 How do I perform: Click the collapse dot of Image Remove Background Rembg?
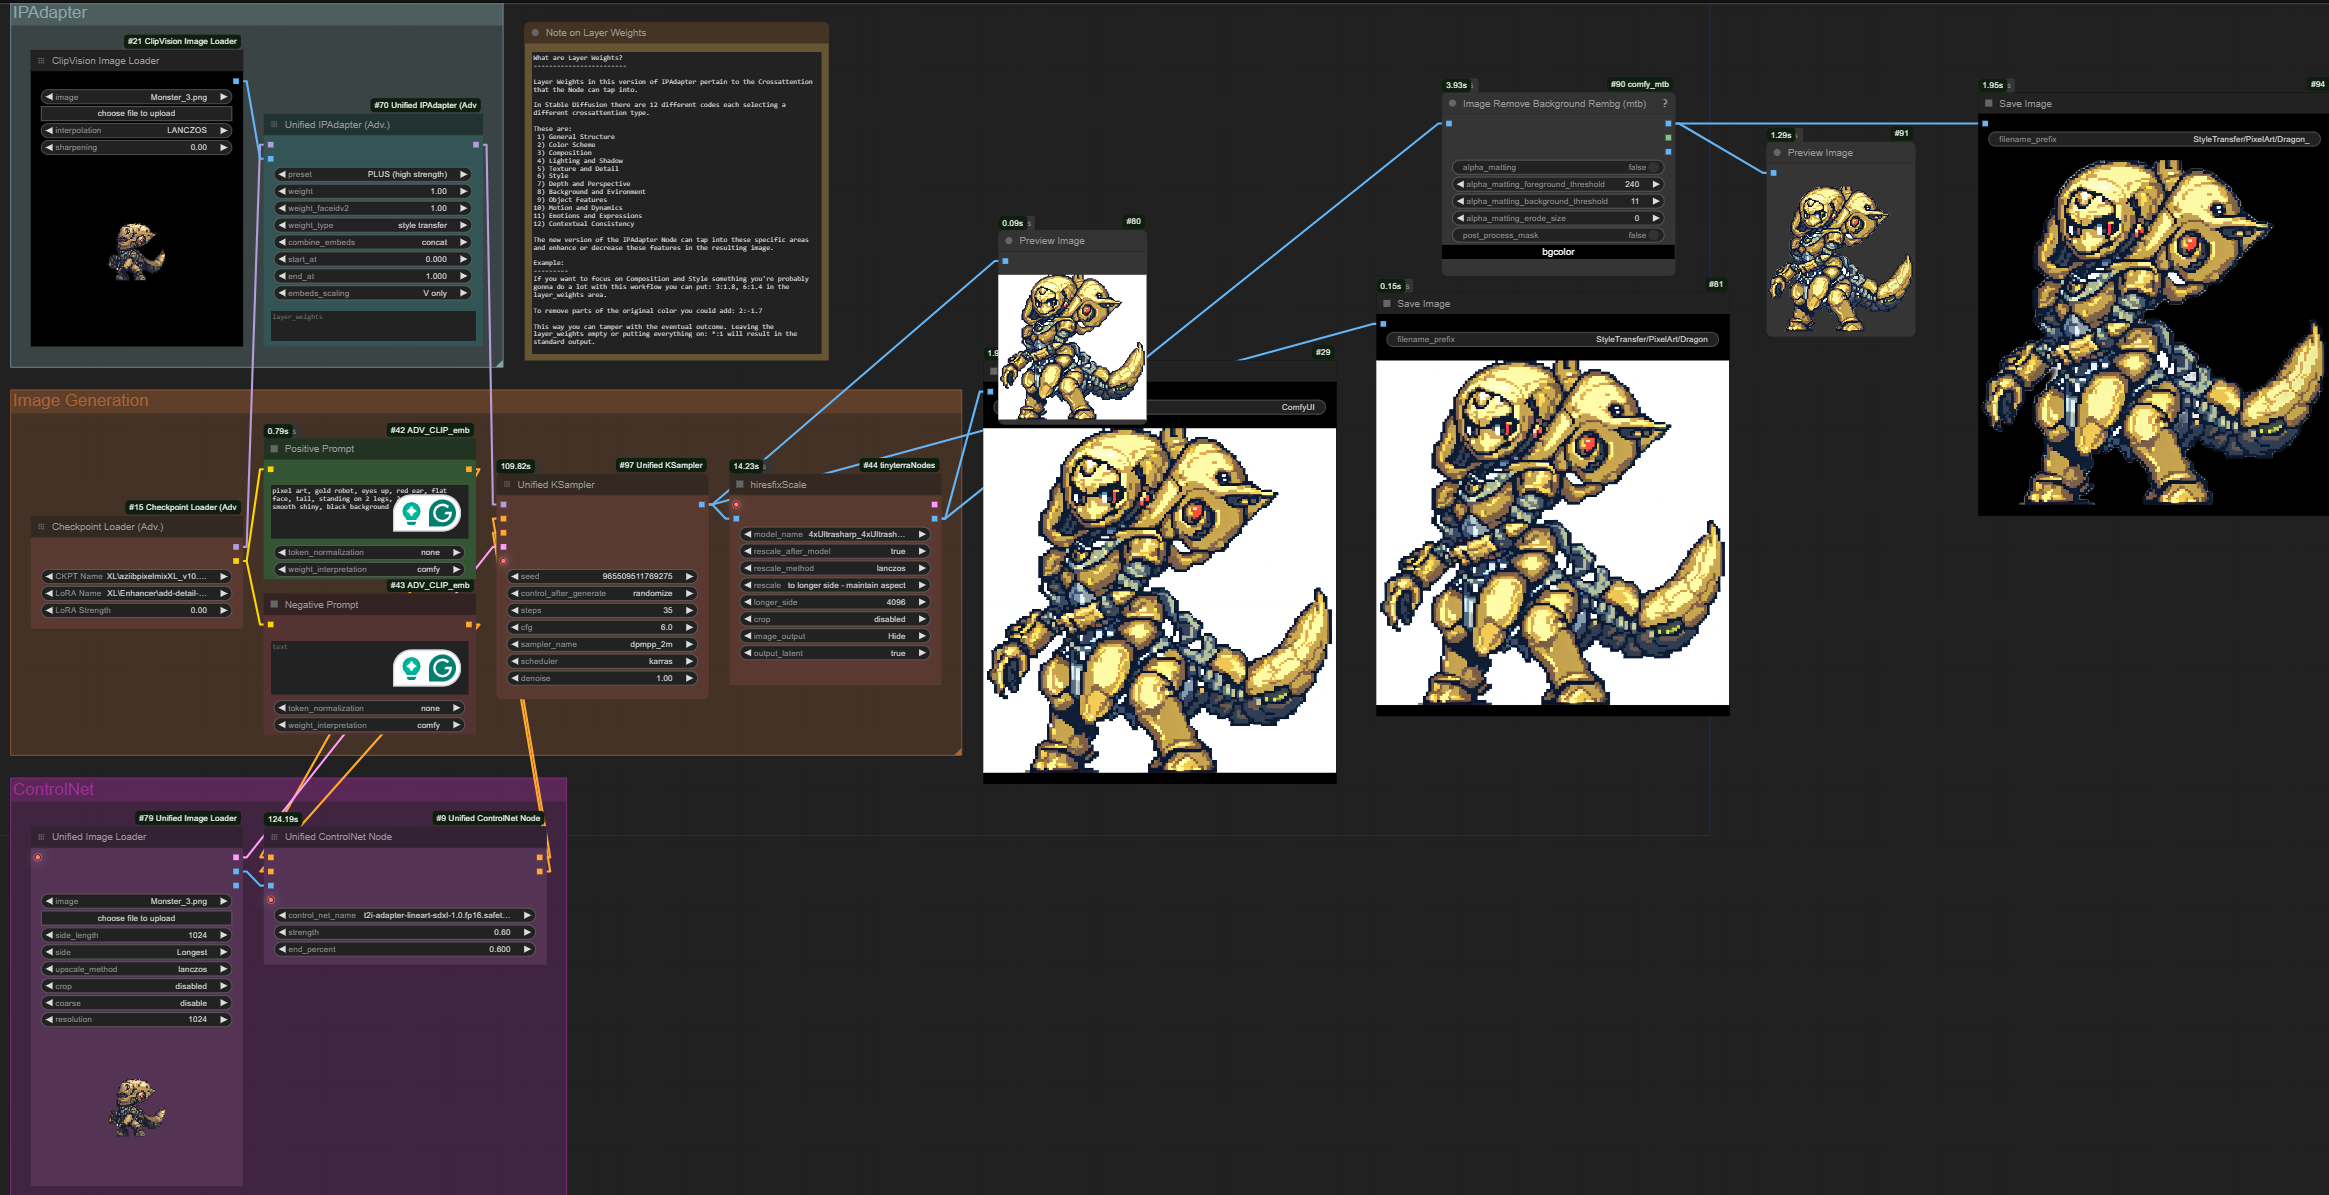(x=1452, y=103)
